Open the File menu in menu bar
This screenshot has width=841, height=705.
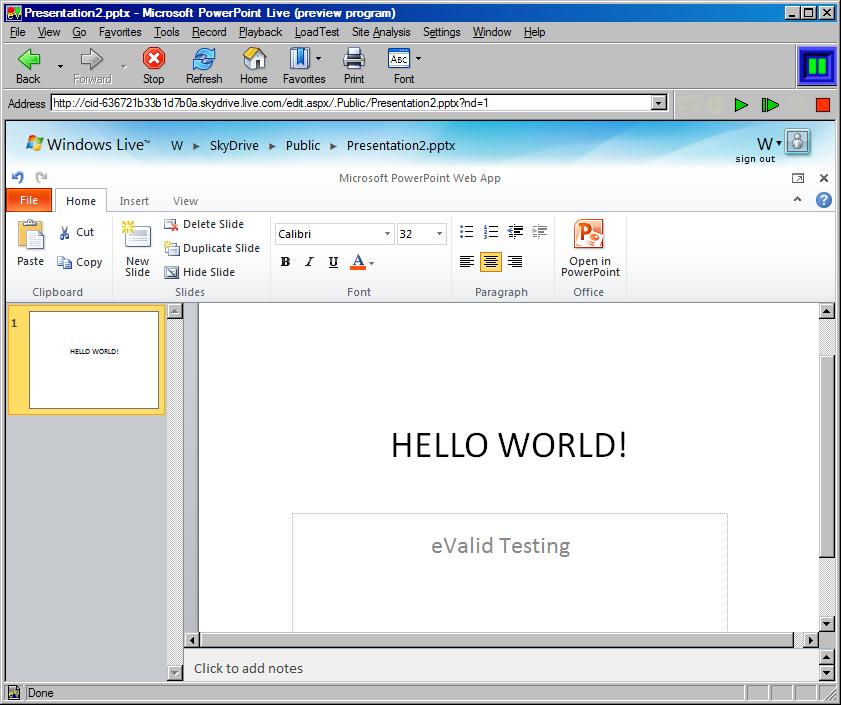click(x=18, y=32)
